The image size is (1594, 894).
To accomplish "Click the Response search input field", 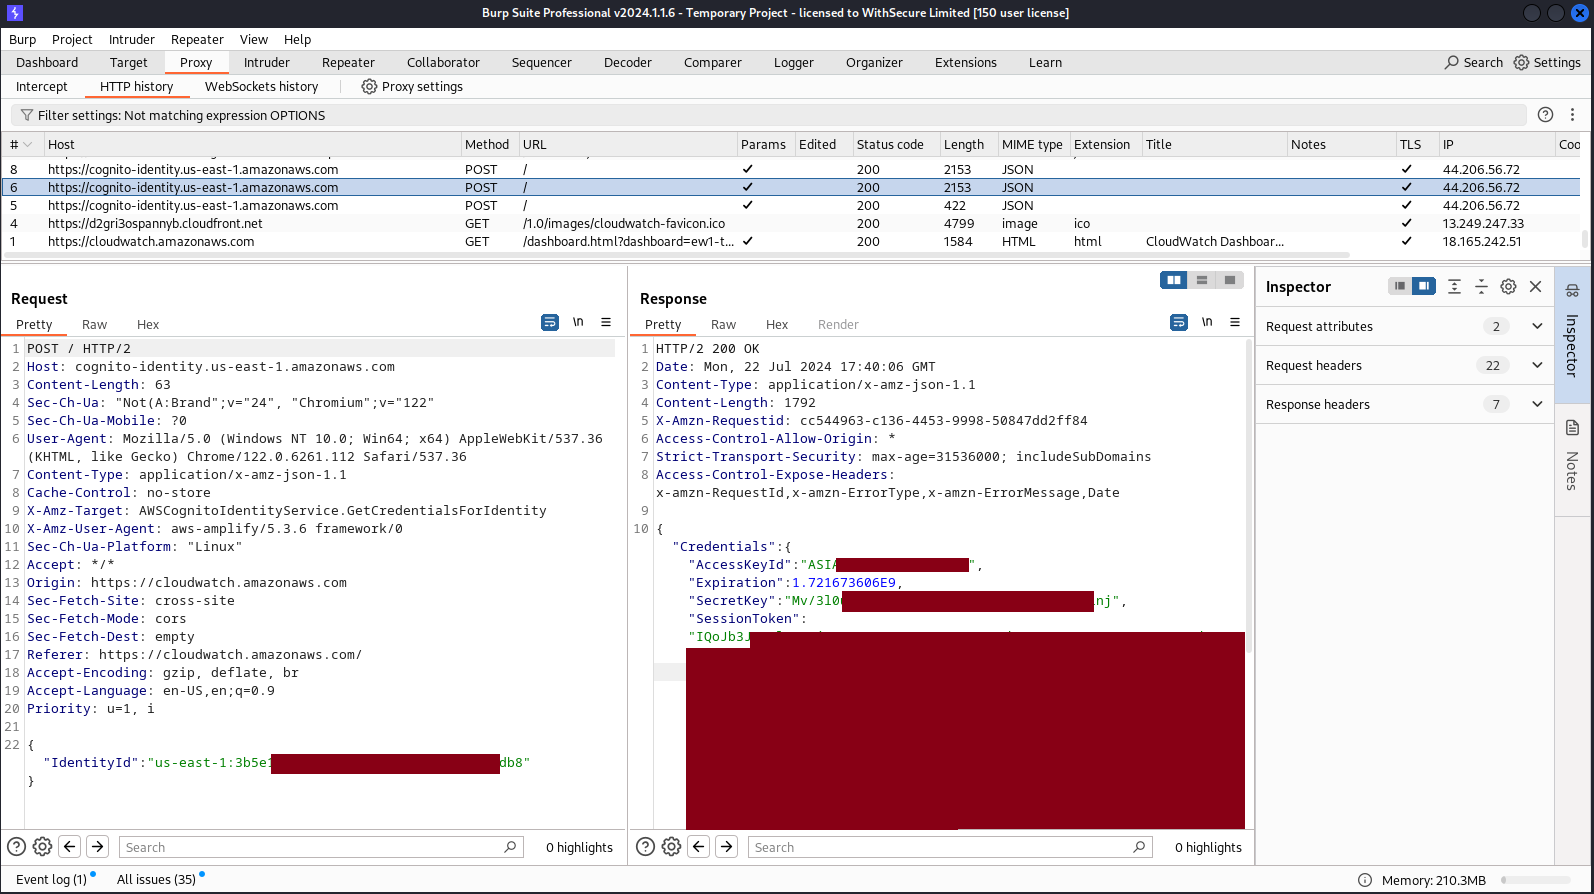I will point(950,847).
